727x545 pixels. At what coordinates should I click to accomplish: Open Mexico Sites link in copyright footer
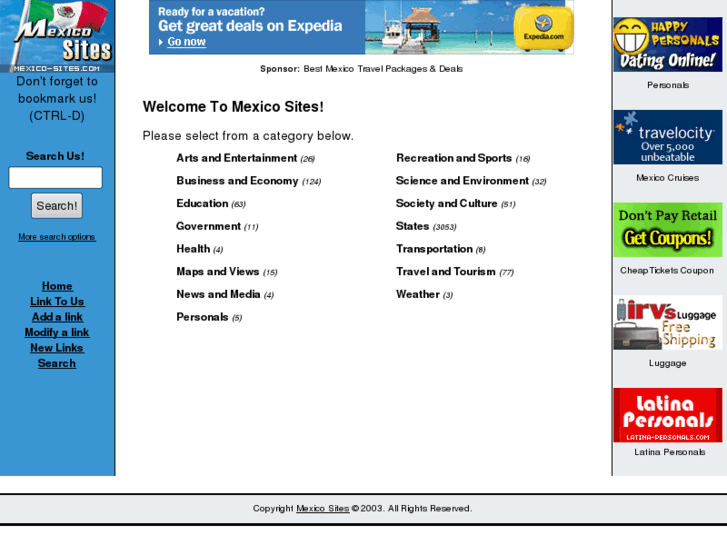tap(323, 509)
